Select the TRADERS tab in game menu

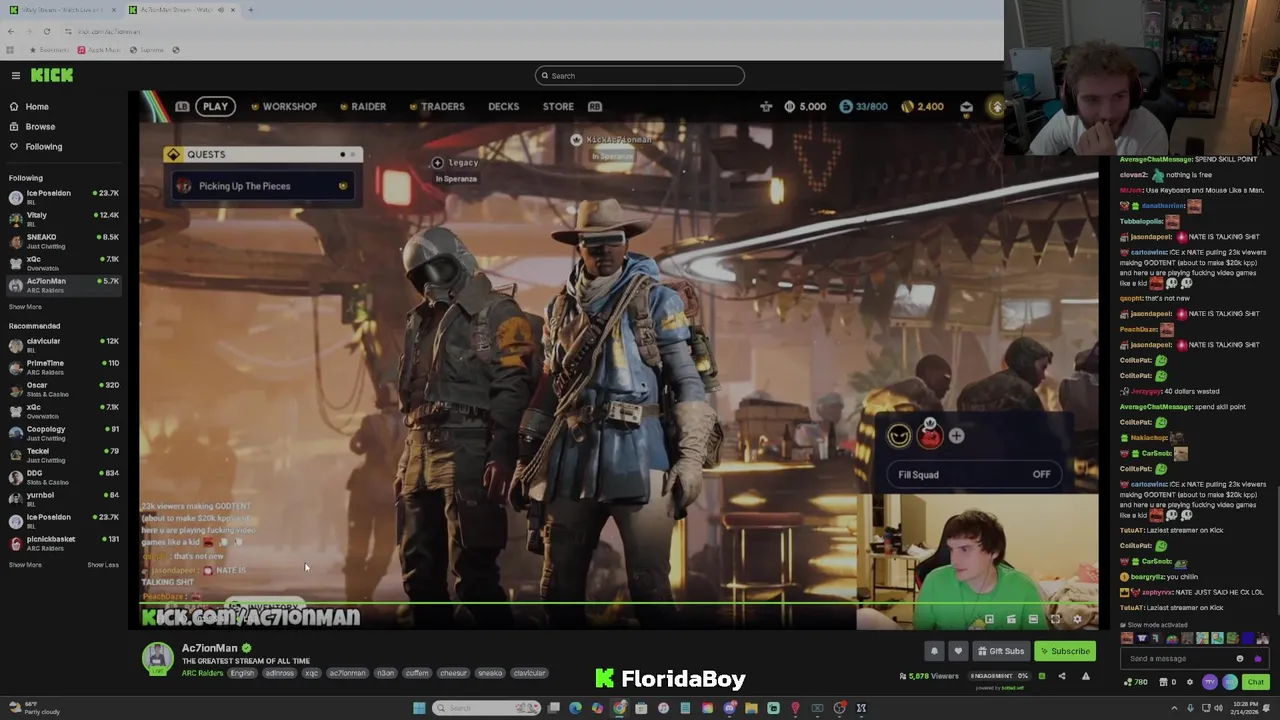[x=437, y=106]
